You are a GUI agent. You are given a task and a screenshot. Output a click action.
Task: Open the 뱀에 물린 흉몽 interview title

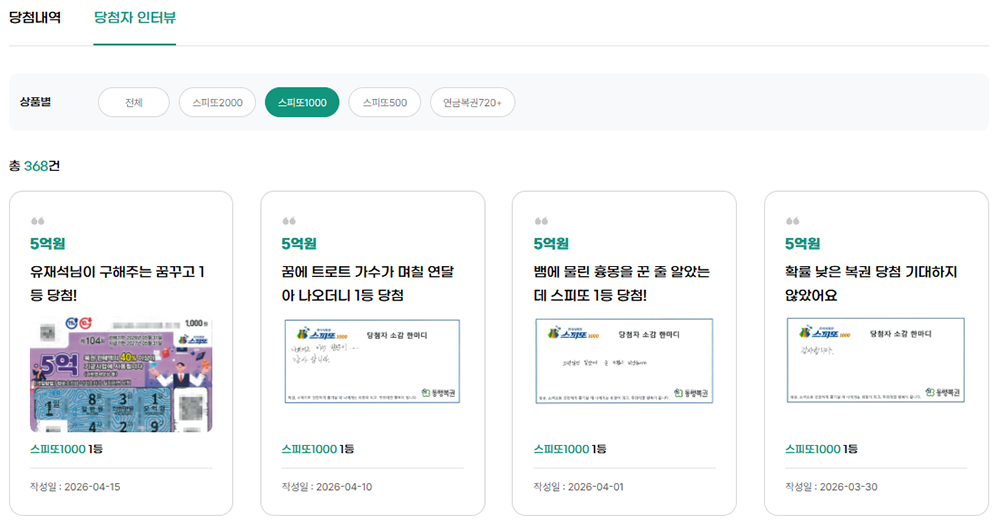coord(622,283)
